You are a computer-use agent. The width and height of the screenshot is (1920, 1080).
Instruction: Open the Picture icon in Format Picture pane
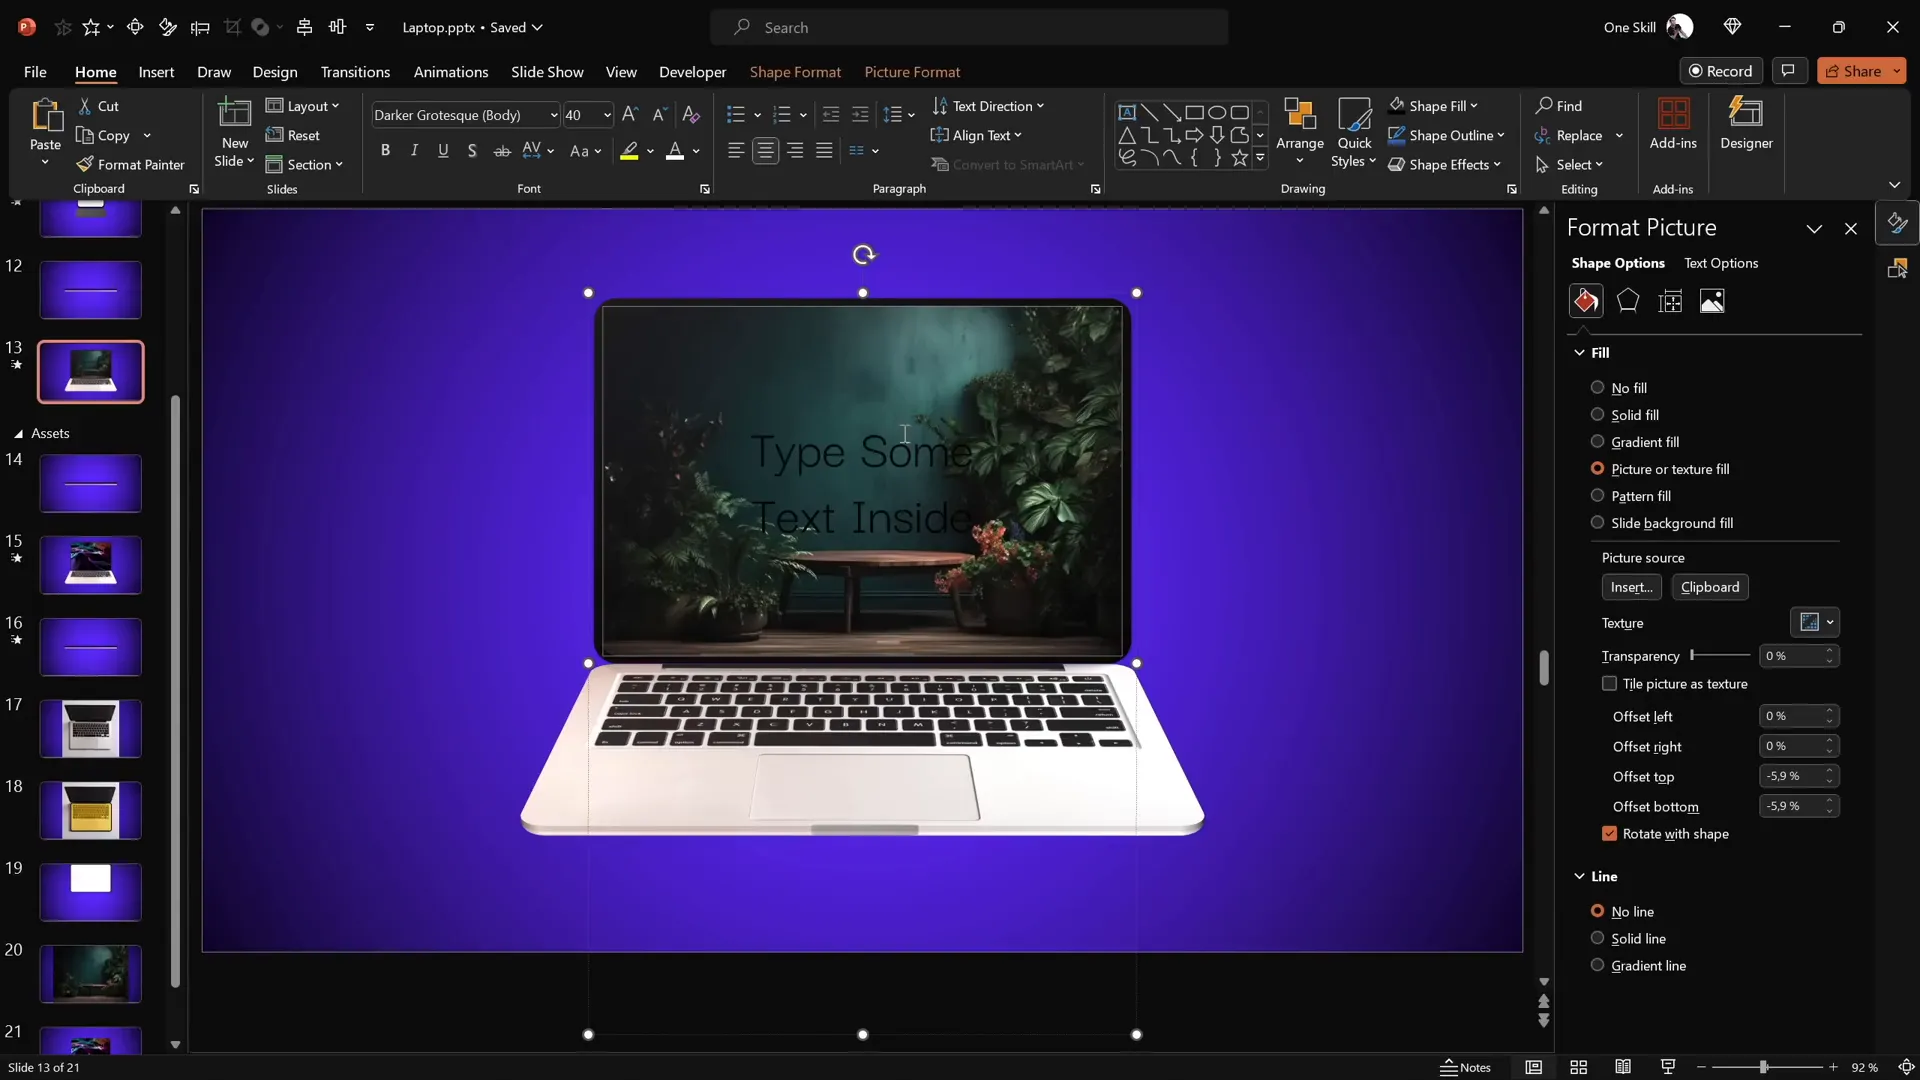1713,300
